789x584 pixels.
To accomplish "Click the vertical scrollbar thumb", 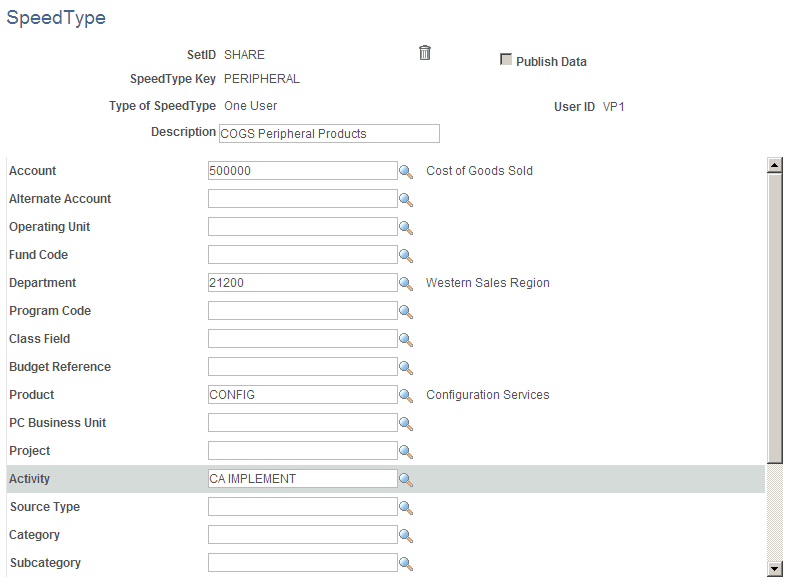I will coord(774,318).
